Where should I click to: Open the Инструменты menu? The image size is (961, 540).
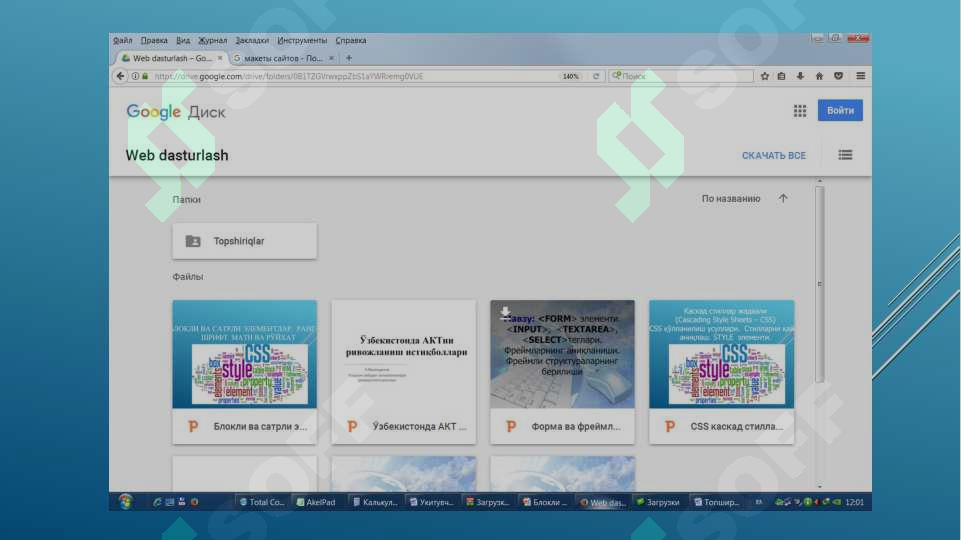[x=302, y=40]
